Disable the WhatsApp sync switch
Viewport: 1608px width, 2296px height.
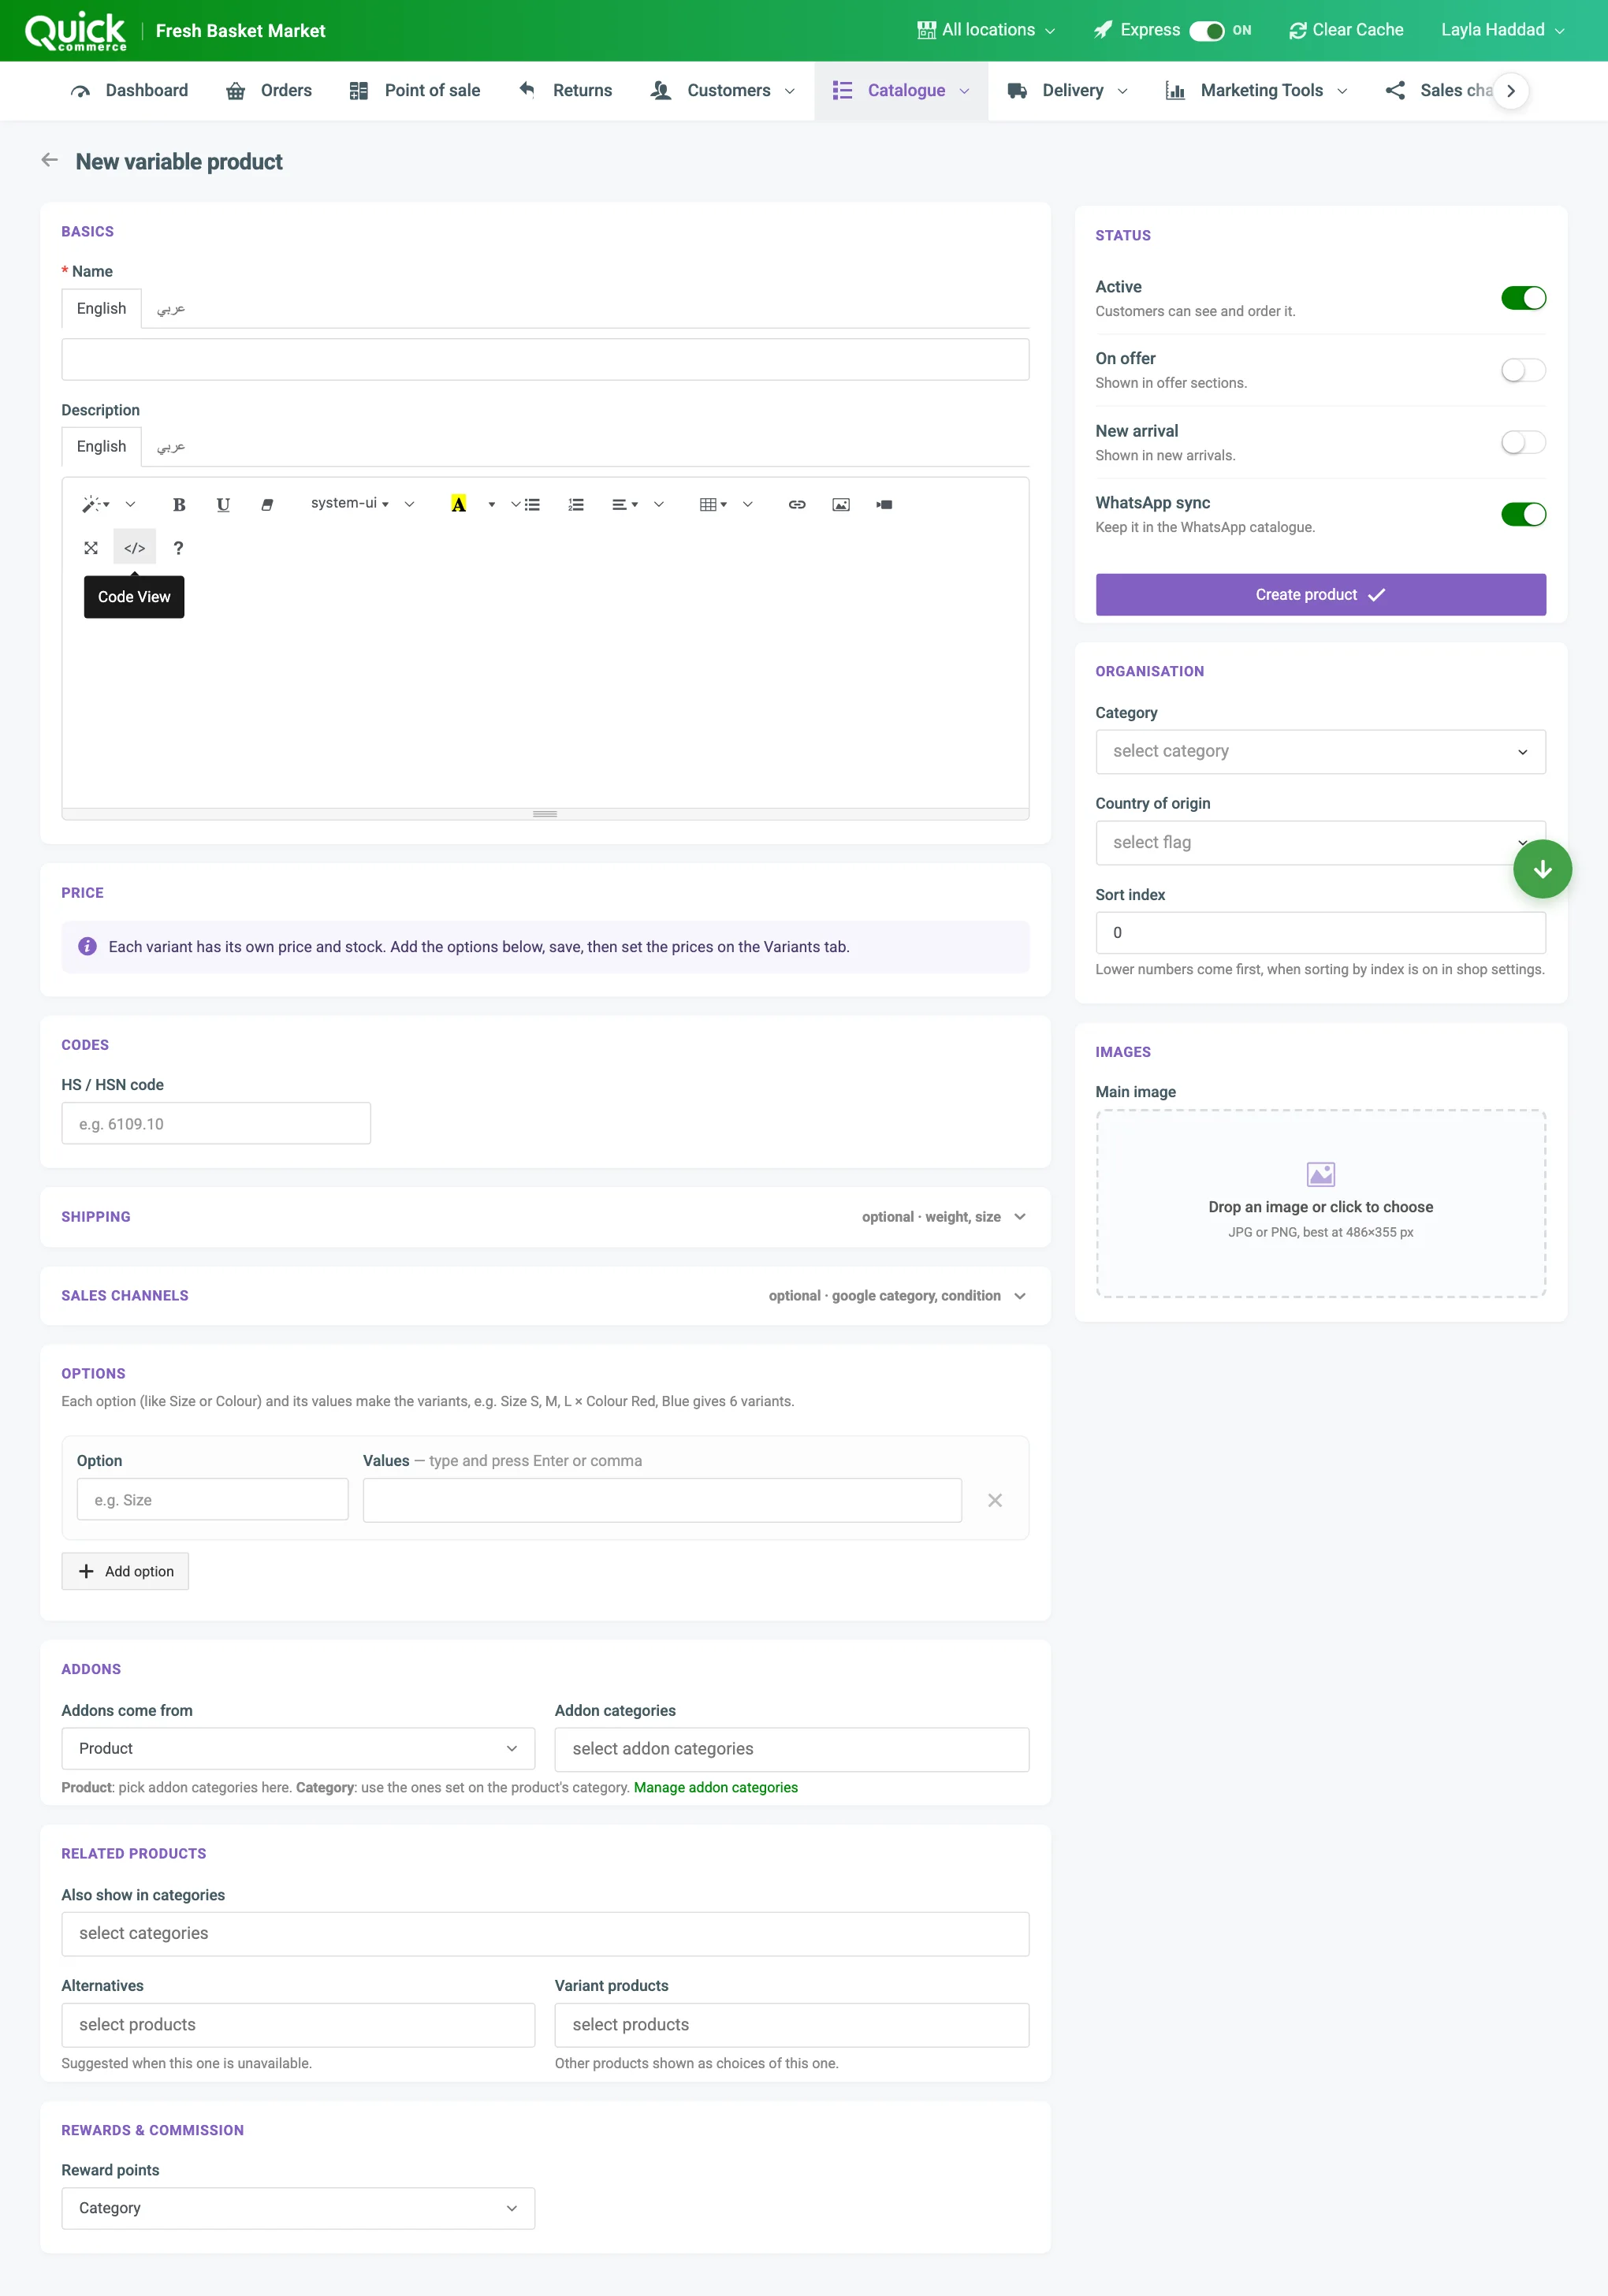pos(1523,514)
